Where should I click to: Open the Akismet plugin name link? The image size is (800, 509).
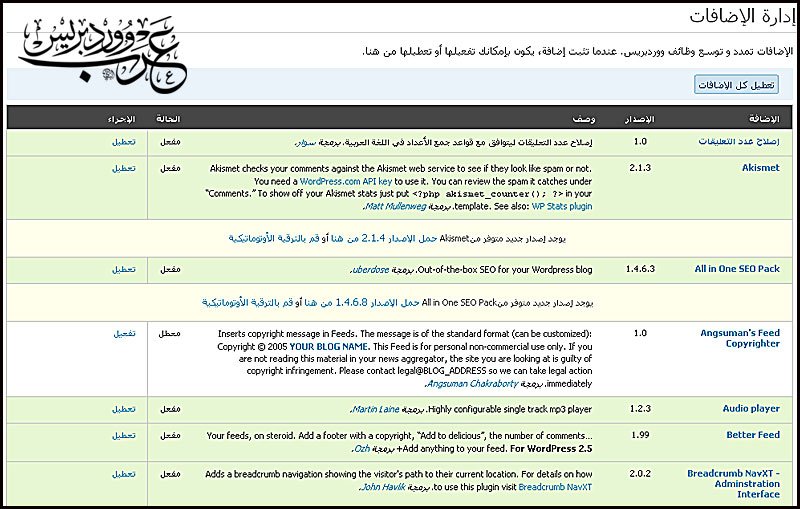coord(761,167)
